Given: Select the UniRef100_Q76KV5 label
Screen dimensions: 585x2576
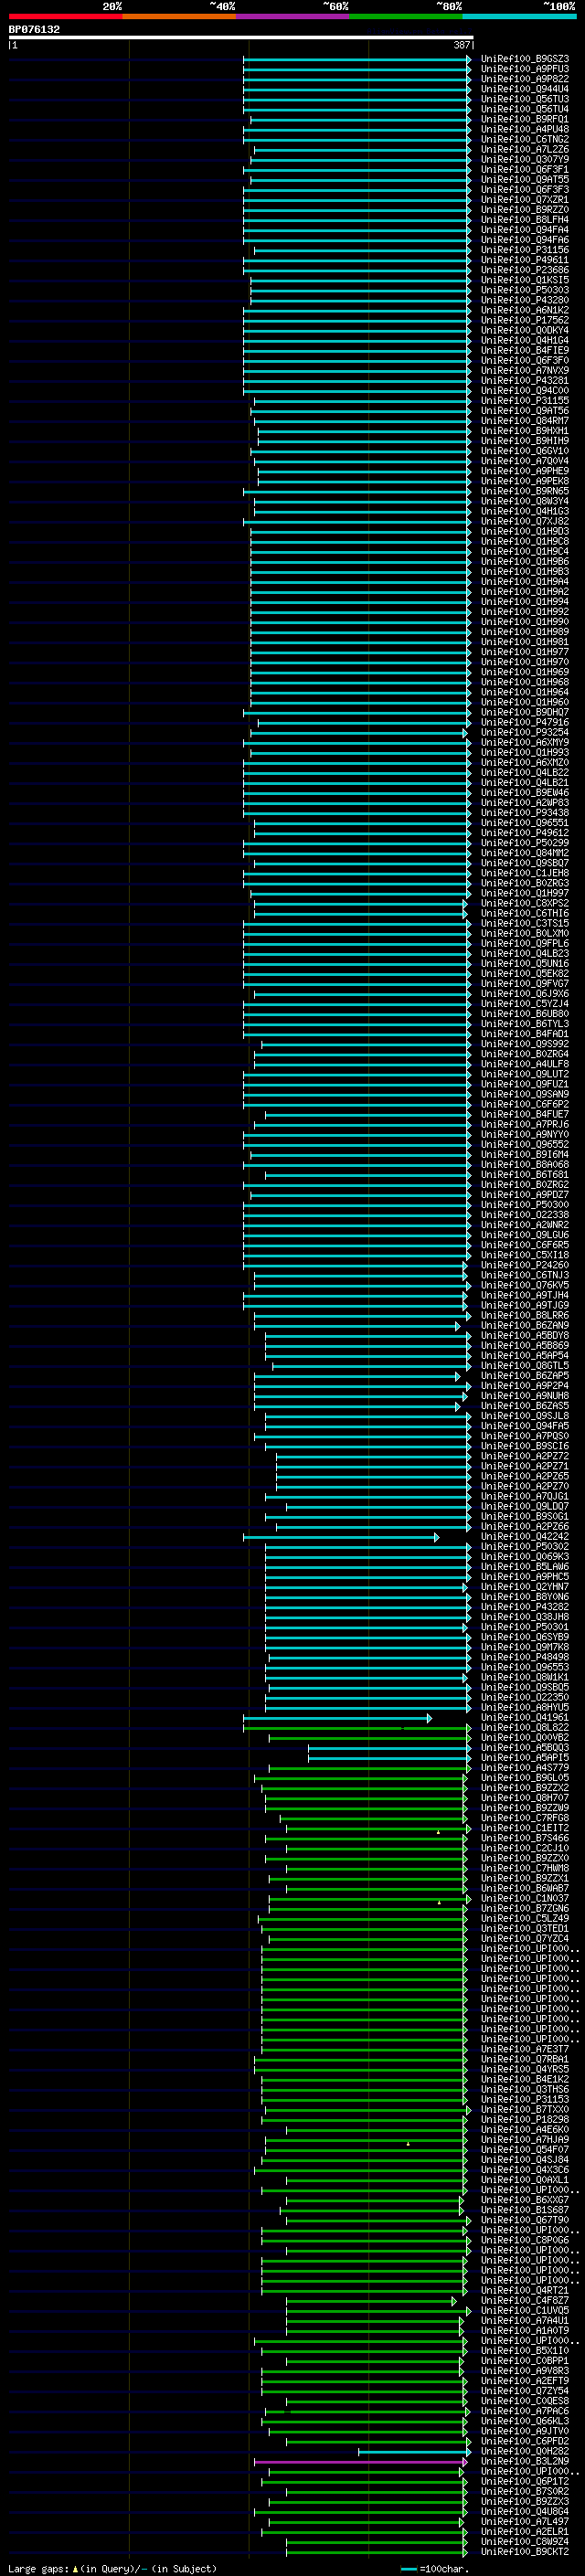Looking at the screenshot, I should tap(525, 1285).
